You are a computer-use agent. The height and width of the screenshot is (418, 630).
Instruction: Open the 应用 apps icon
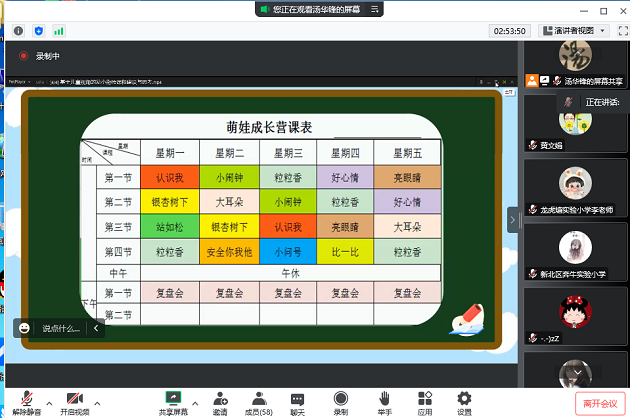point(425,401)
